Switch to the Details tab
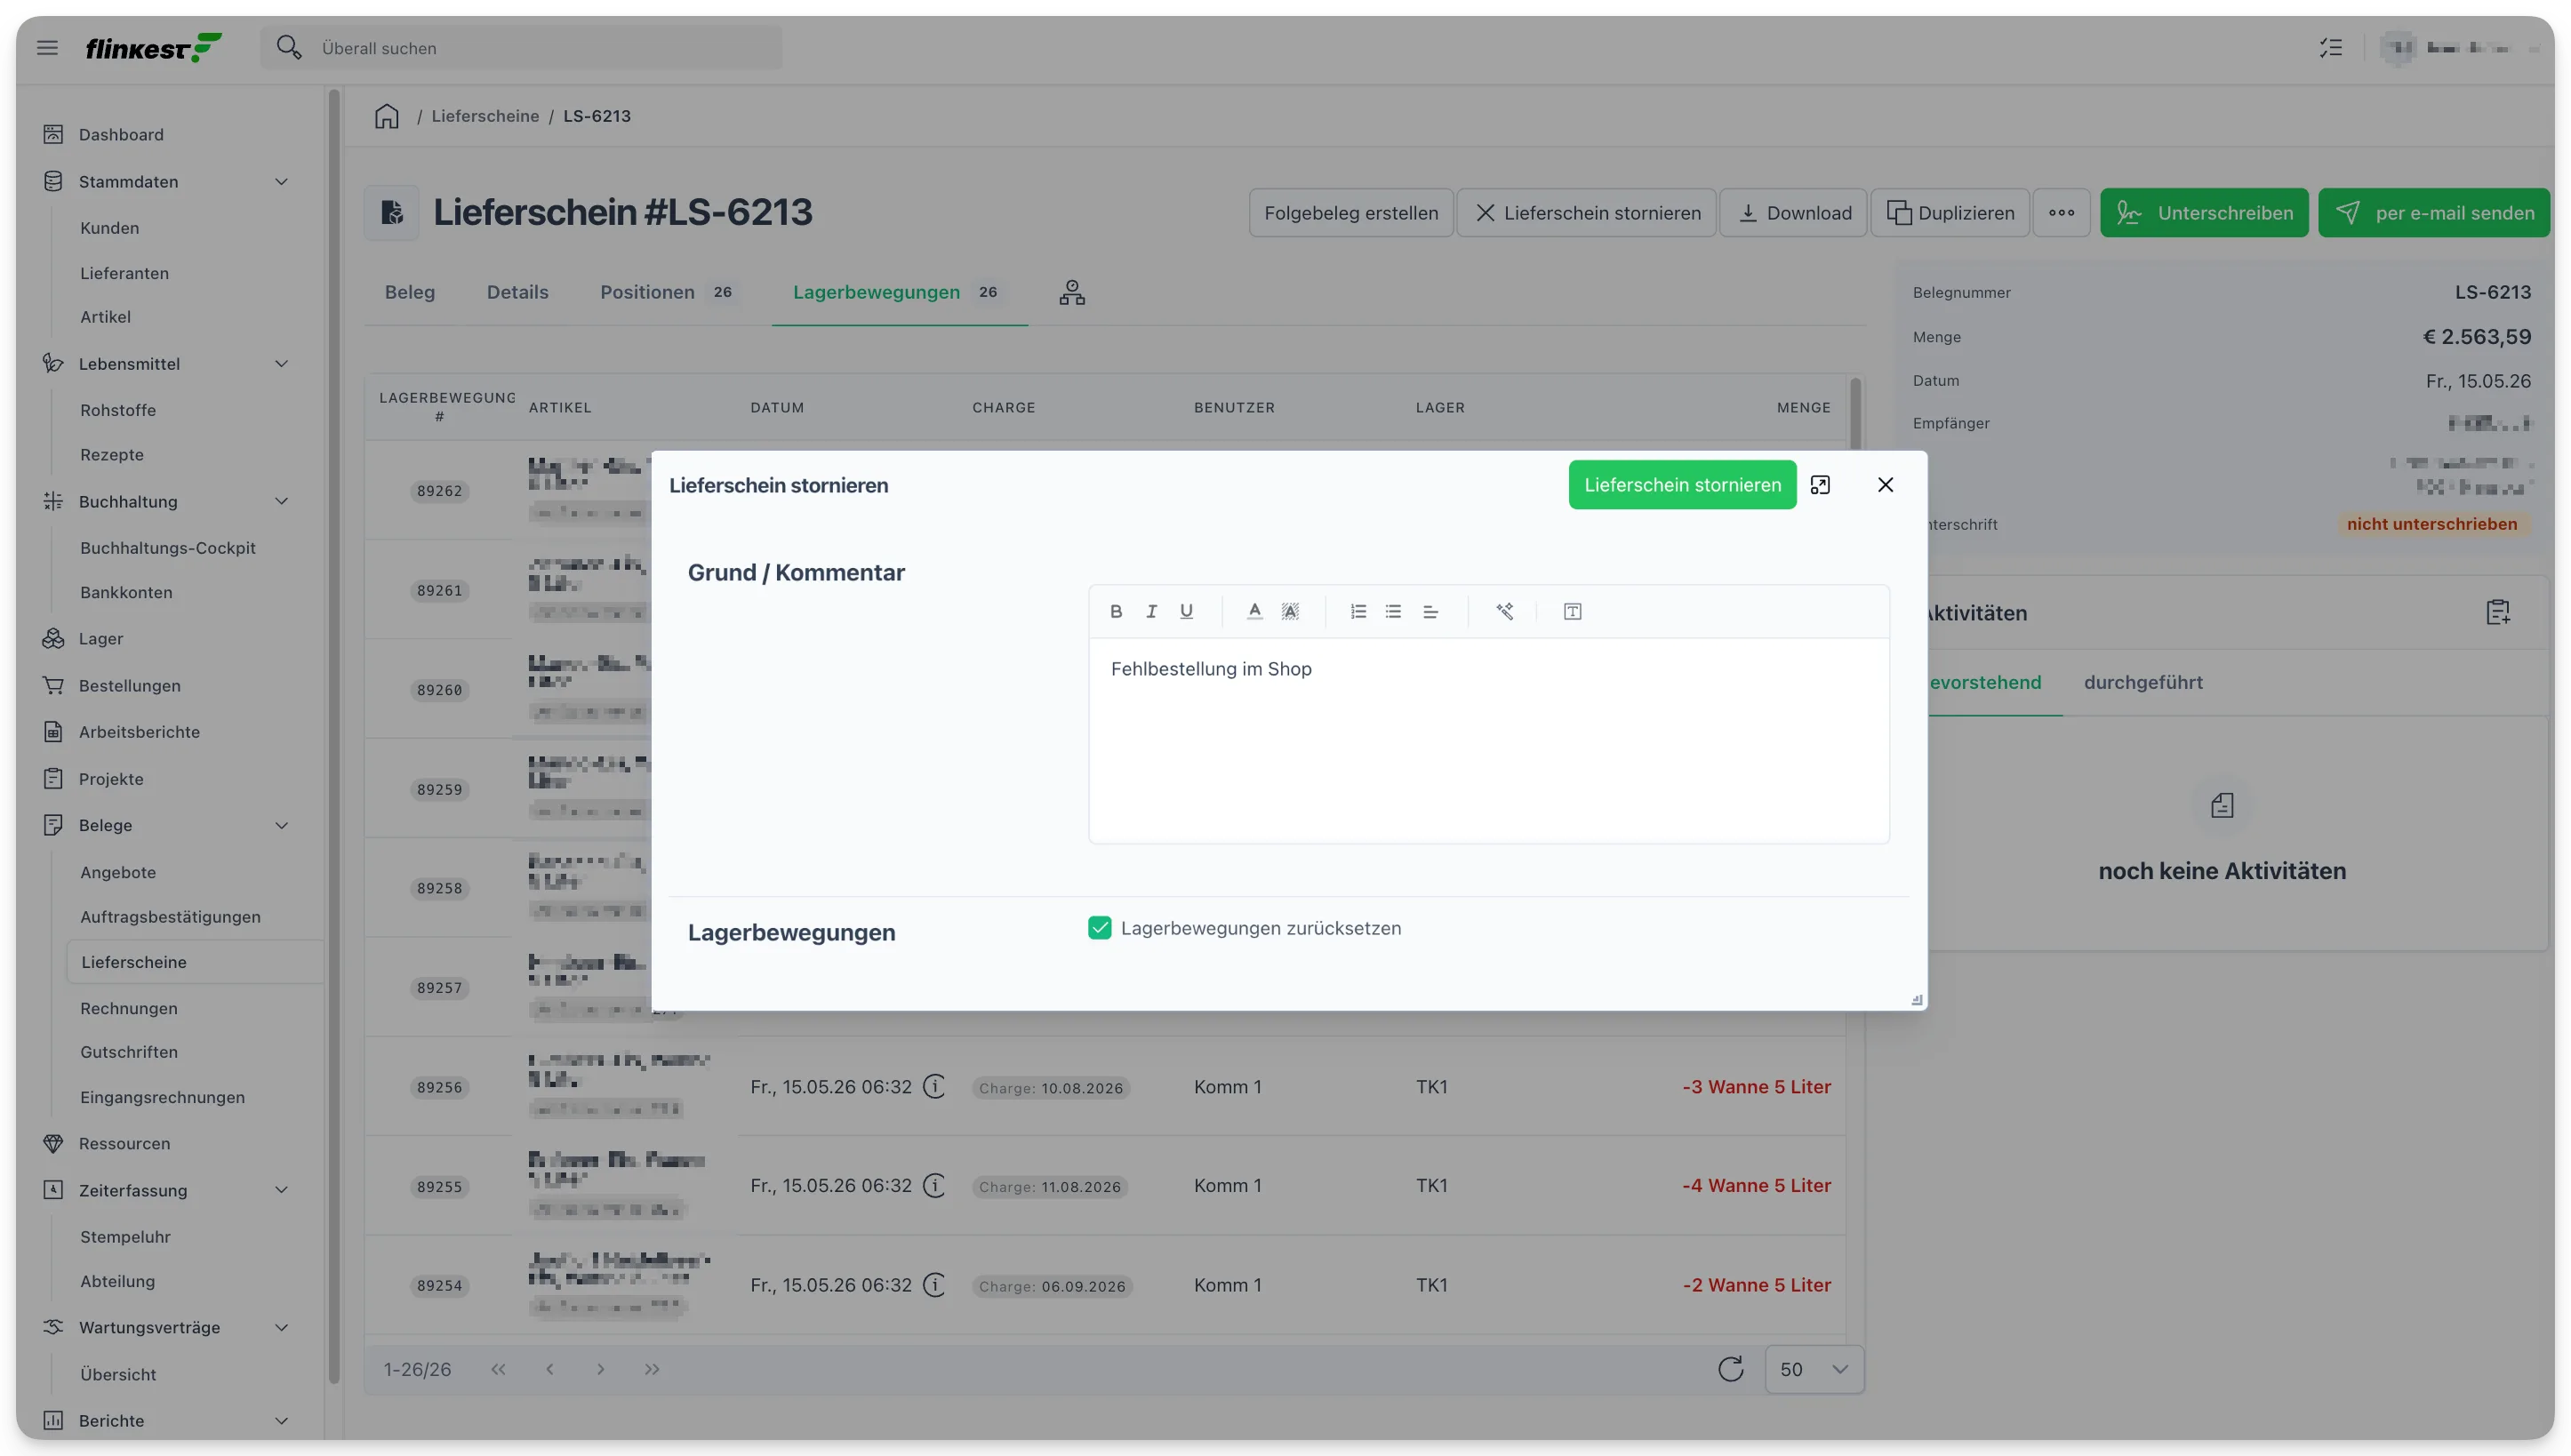The width and height of the screenshot is (2571, 1456). (517, 292)
